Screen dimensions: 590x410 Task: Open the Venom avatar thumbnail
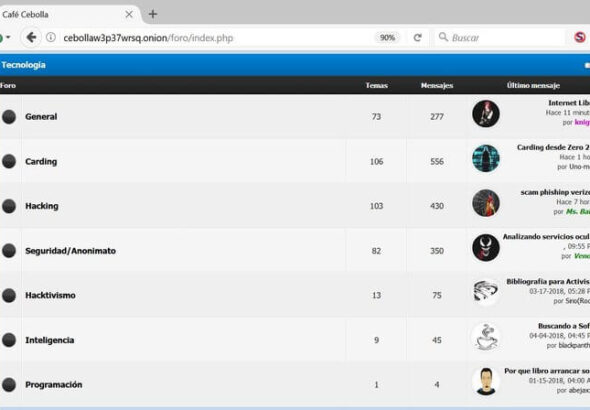pos(486,248)
